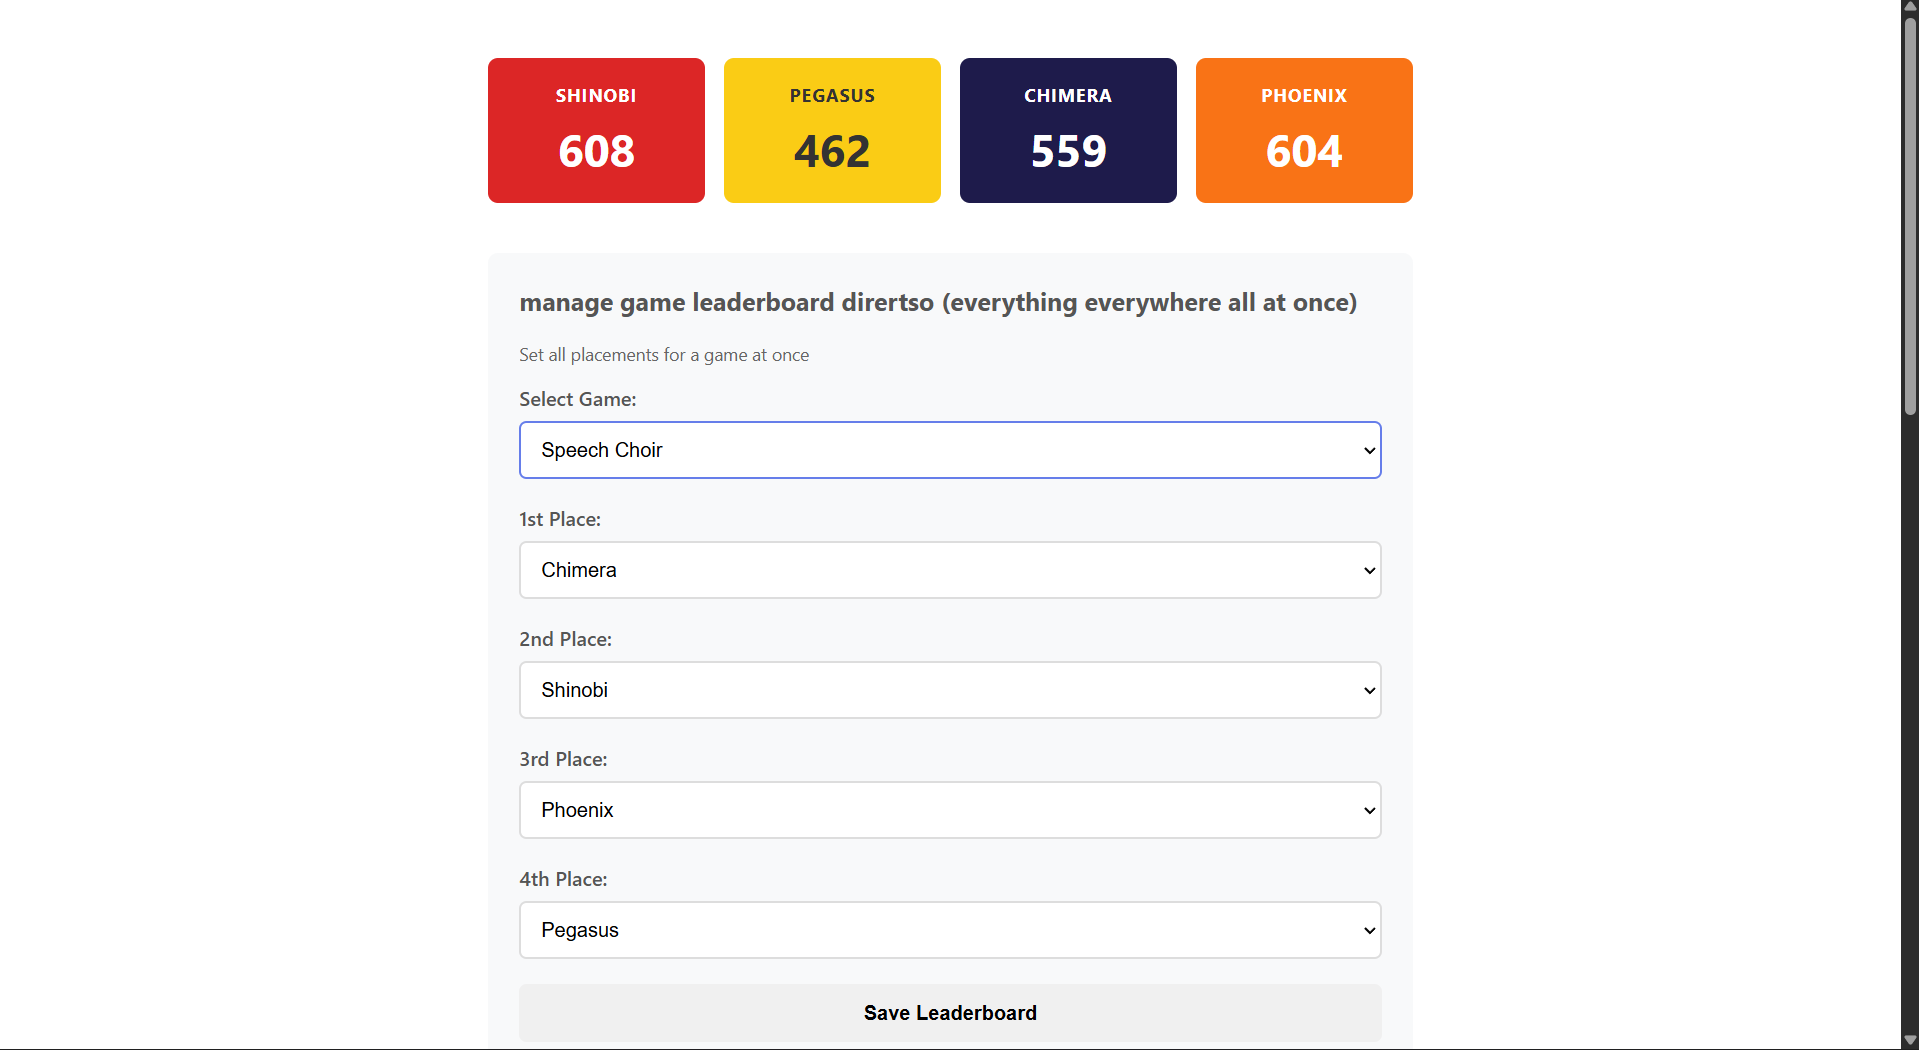Viewport: 1919px width, 1050px height.
Task: Click the chevron beside Phoenix selection
Action: (1368, 810)
